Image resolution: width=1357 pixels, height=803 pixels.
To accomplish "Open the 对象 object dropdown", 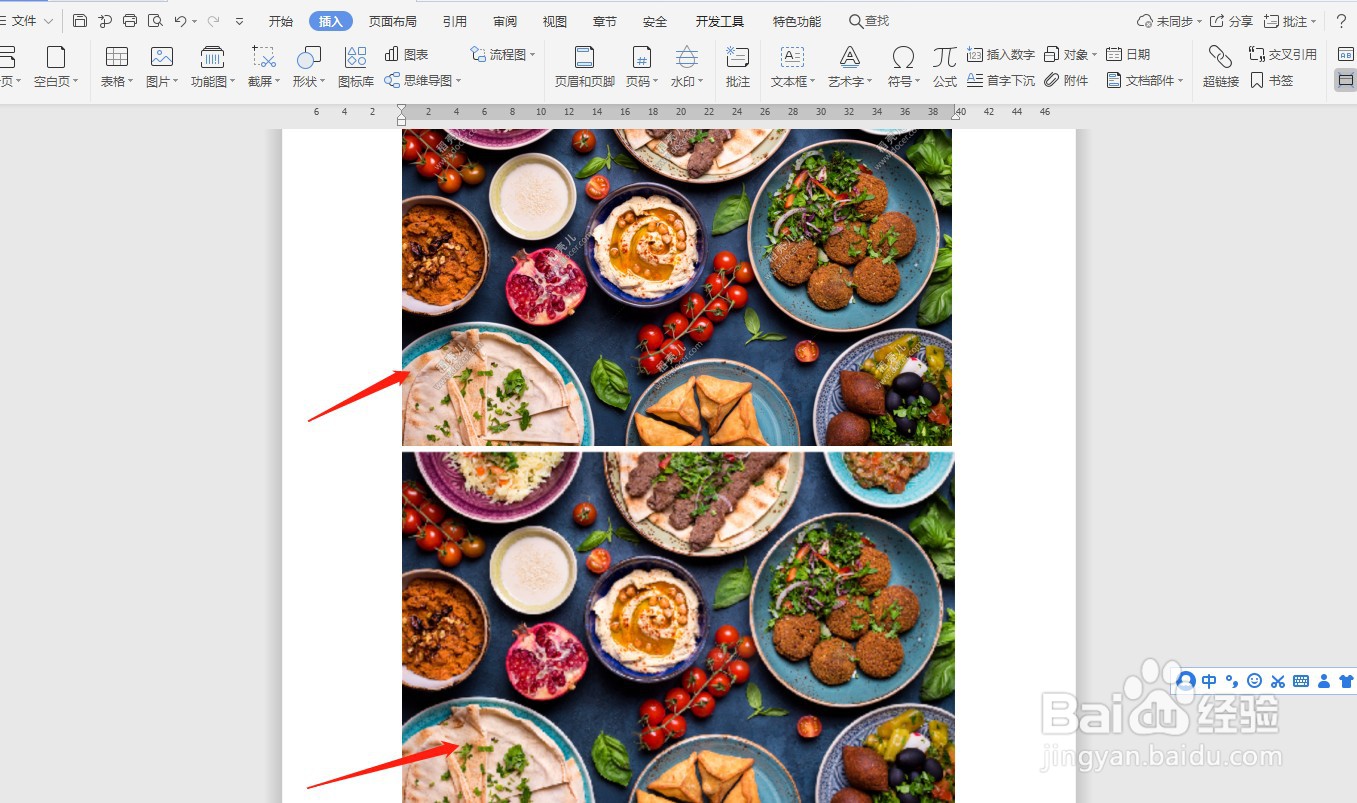I will (1070, 54).
